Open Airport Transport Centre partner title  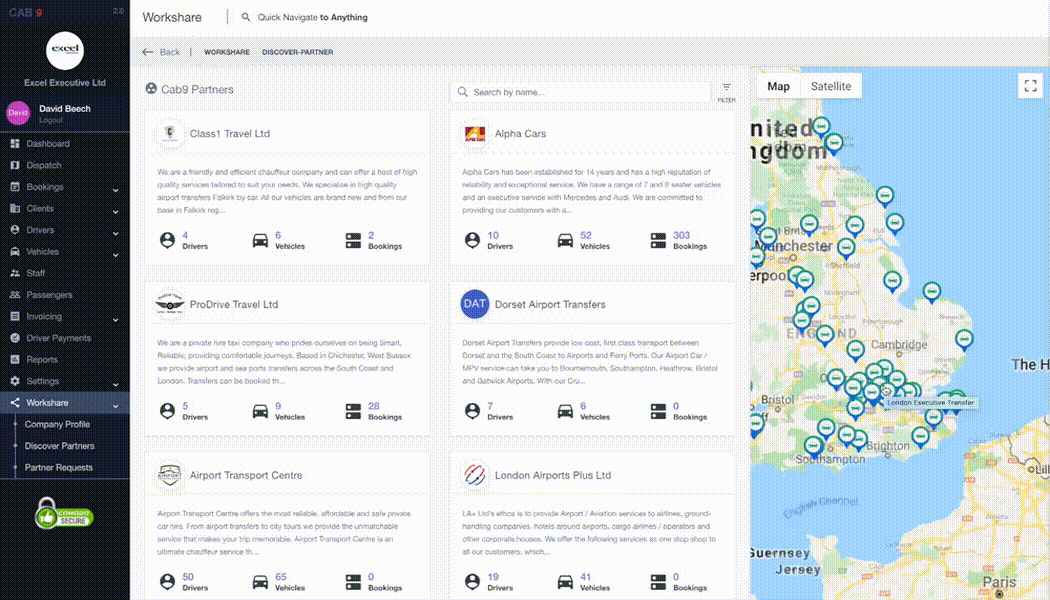[x=246, y=475]
